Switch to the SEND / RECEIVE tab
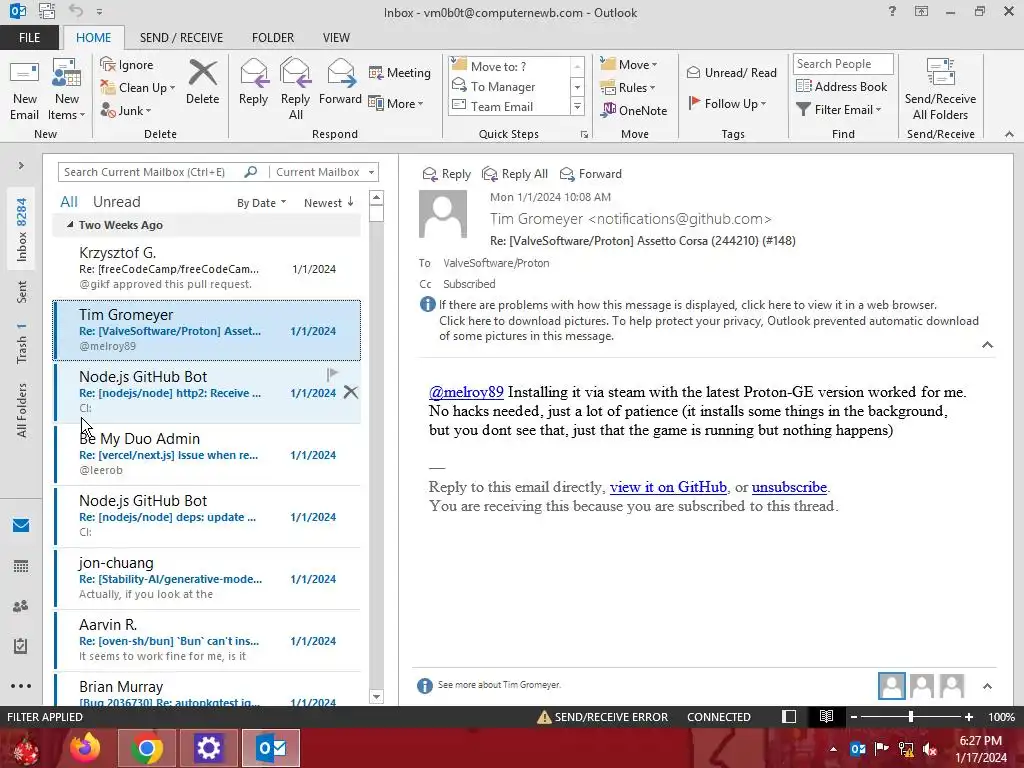The width and height of the screenshot is (1024, 768). (182, 38)
